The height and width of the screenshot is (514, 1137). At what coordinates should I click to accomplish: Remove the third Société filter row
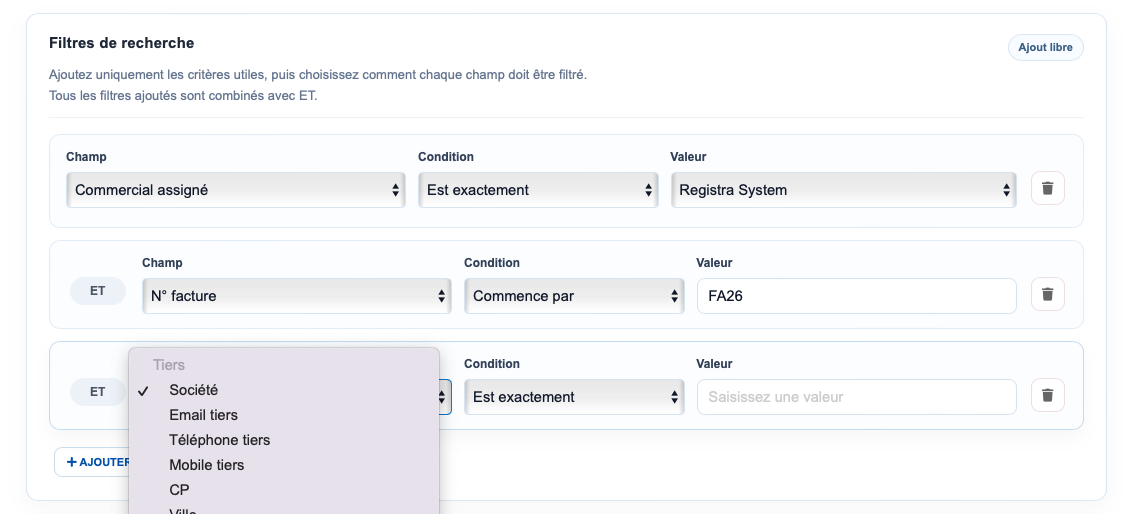click(1048, 395)
